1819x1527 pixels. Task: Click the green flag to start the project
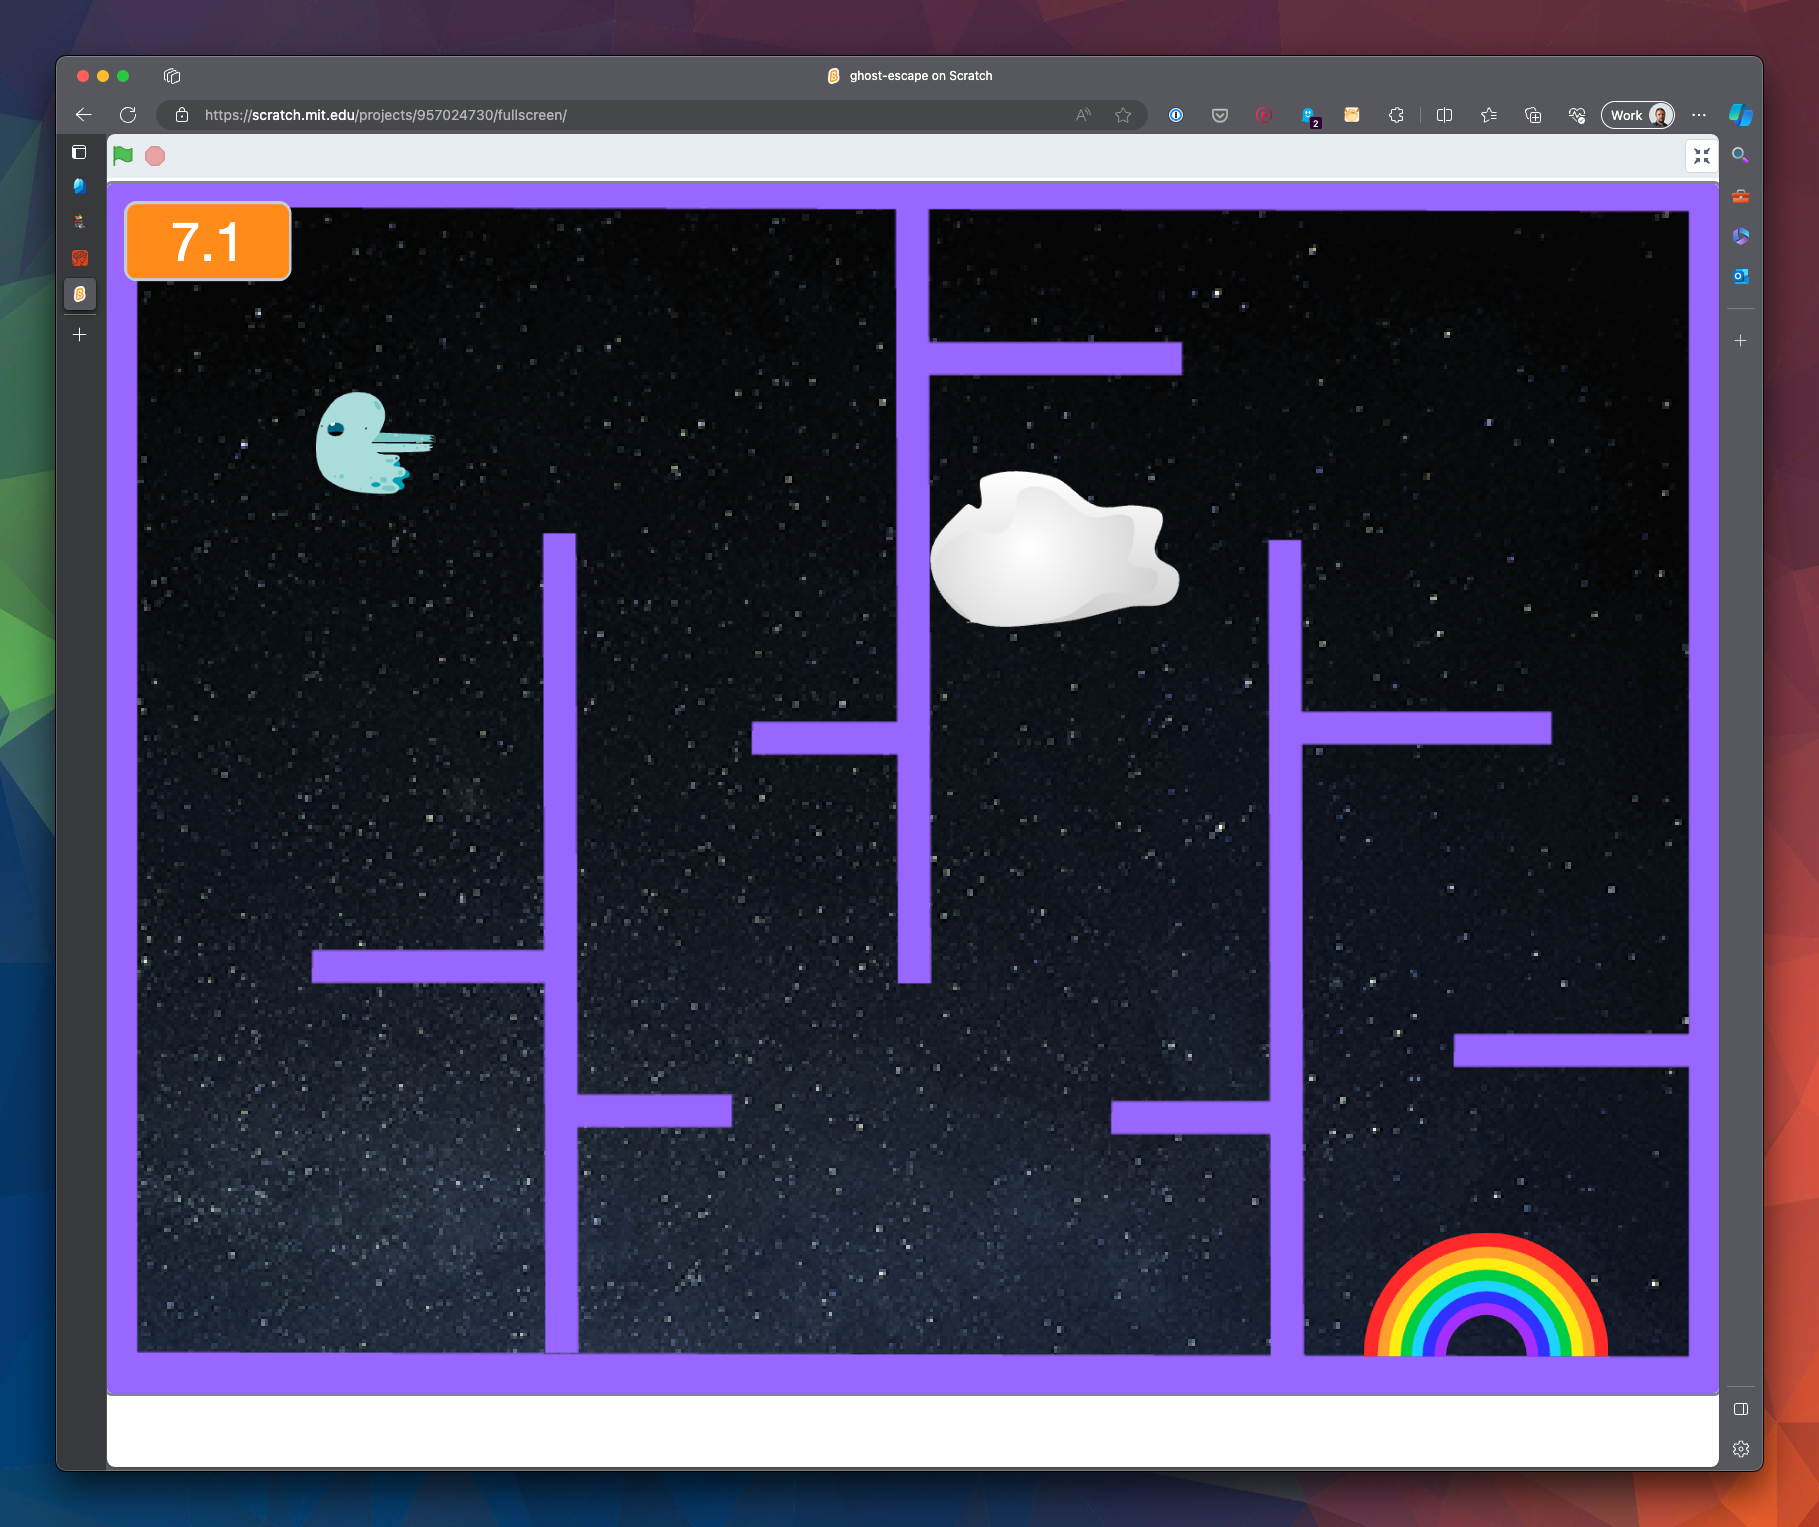coord(123,155)
